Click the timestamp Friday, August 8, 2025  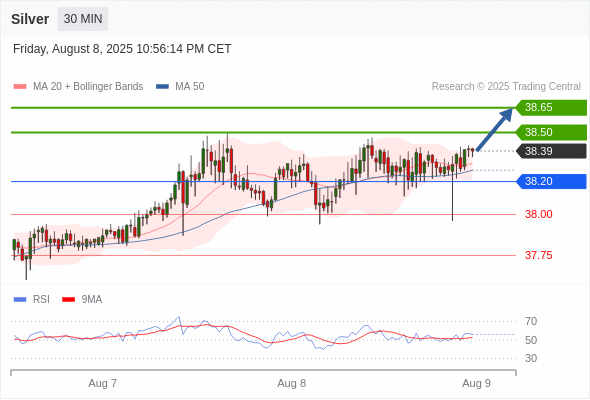point(122,49)
